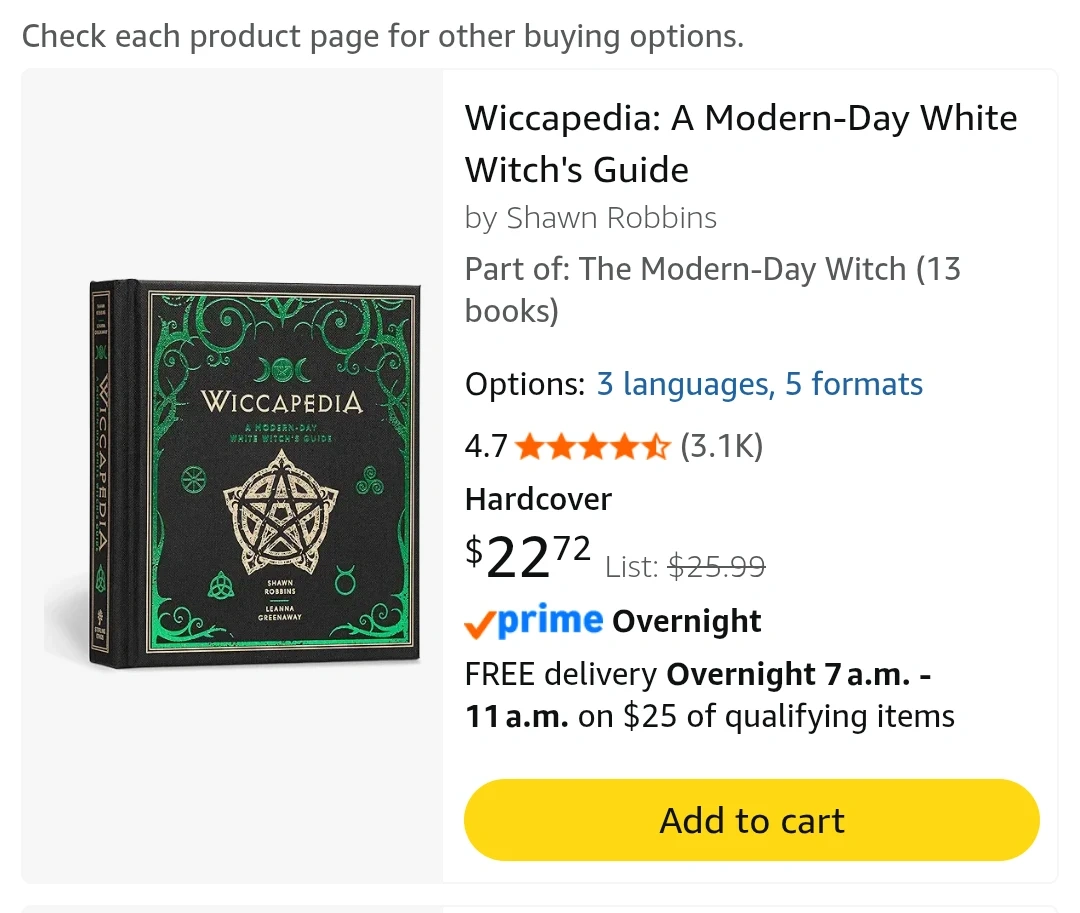Click author name Shawn Robbins

pyautogui.click(x=611, y=218)
